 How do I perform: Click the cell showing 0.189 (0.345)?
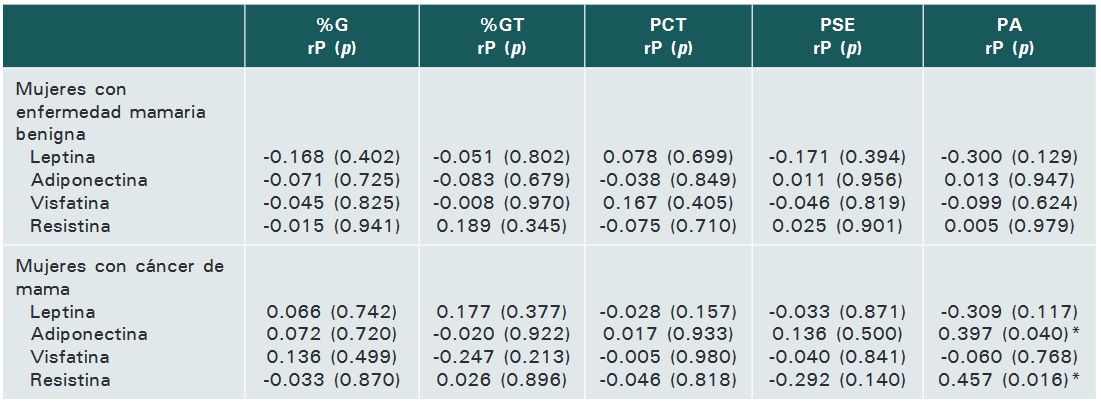pos(501,226)
